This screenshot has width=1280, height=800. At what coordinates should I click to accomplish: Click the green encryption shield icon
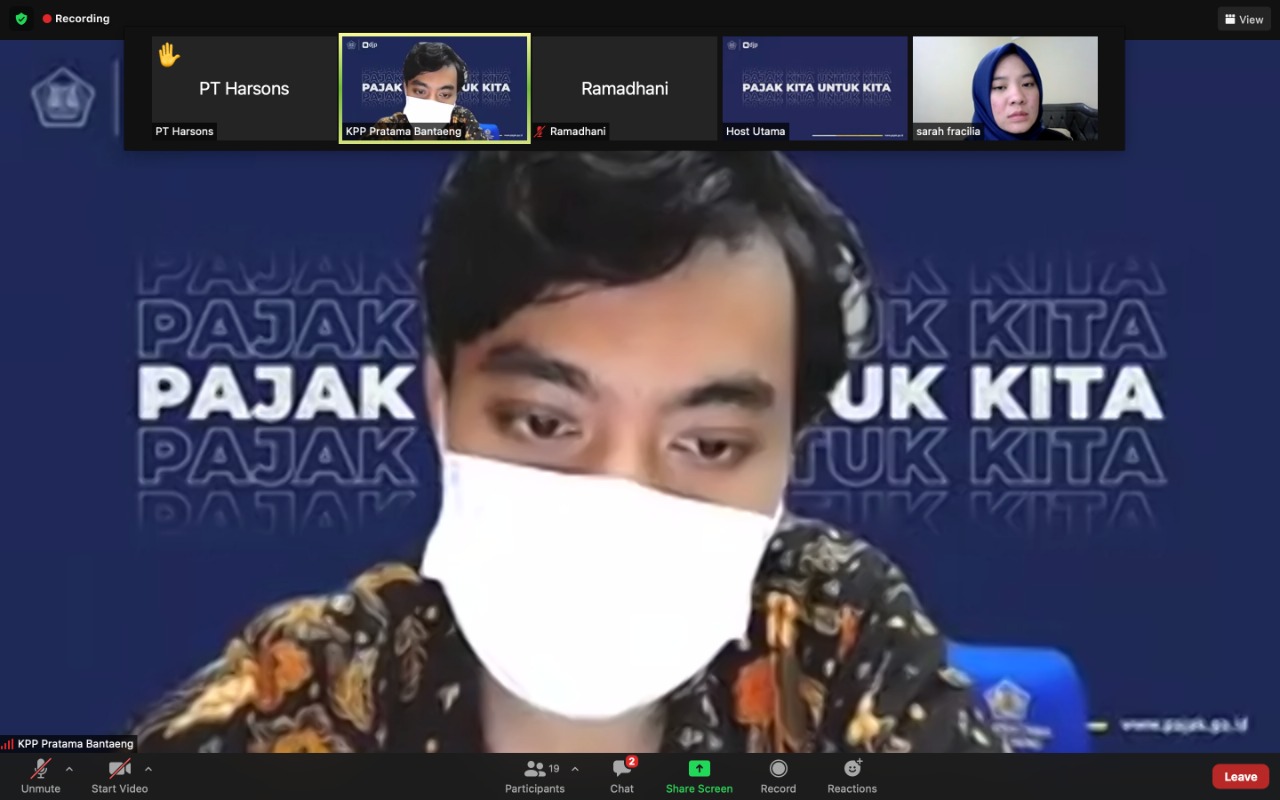pyautogui.click(x=21, y=19)
